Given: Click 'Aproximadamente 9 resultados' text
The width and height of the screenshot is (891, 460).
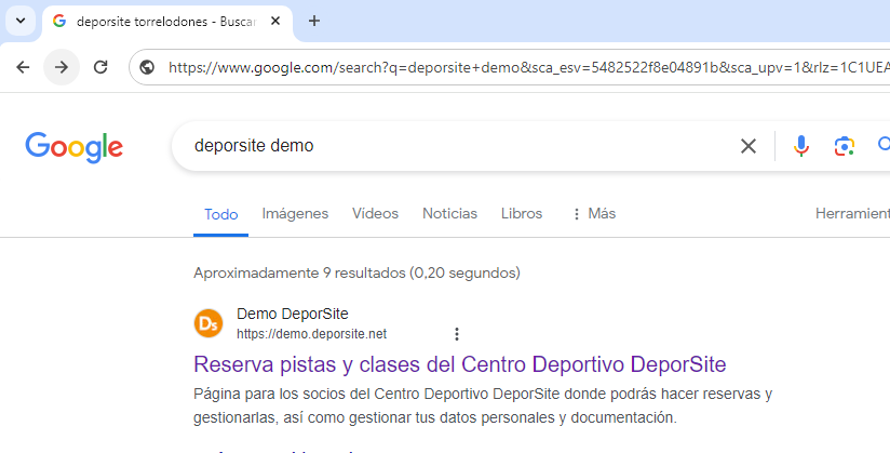Looking at the screenshot, I should click(357, 273).
